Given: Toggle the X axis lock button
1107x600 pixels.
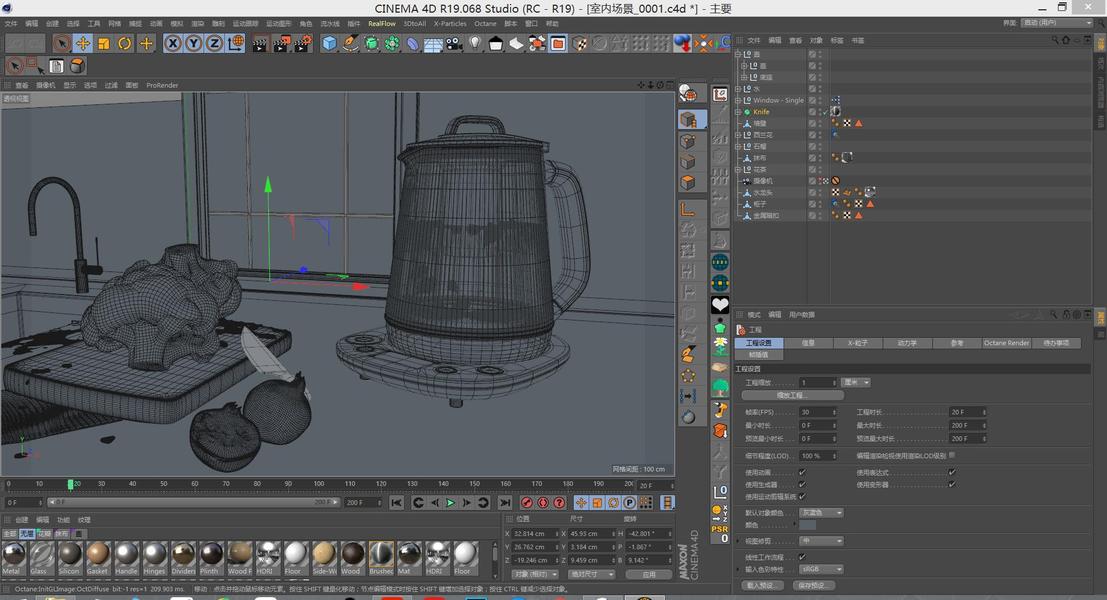Looking at the screenshot, I should pyautogui.click(x=173, y=43).
